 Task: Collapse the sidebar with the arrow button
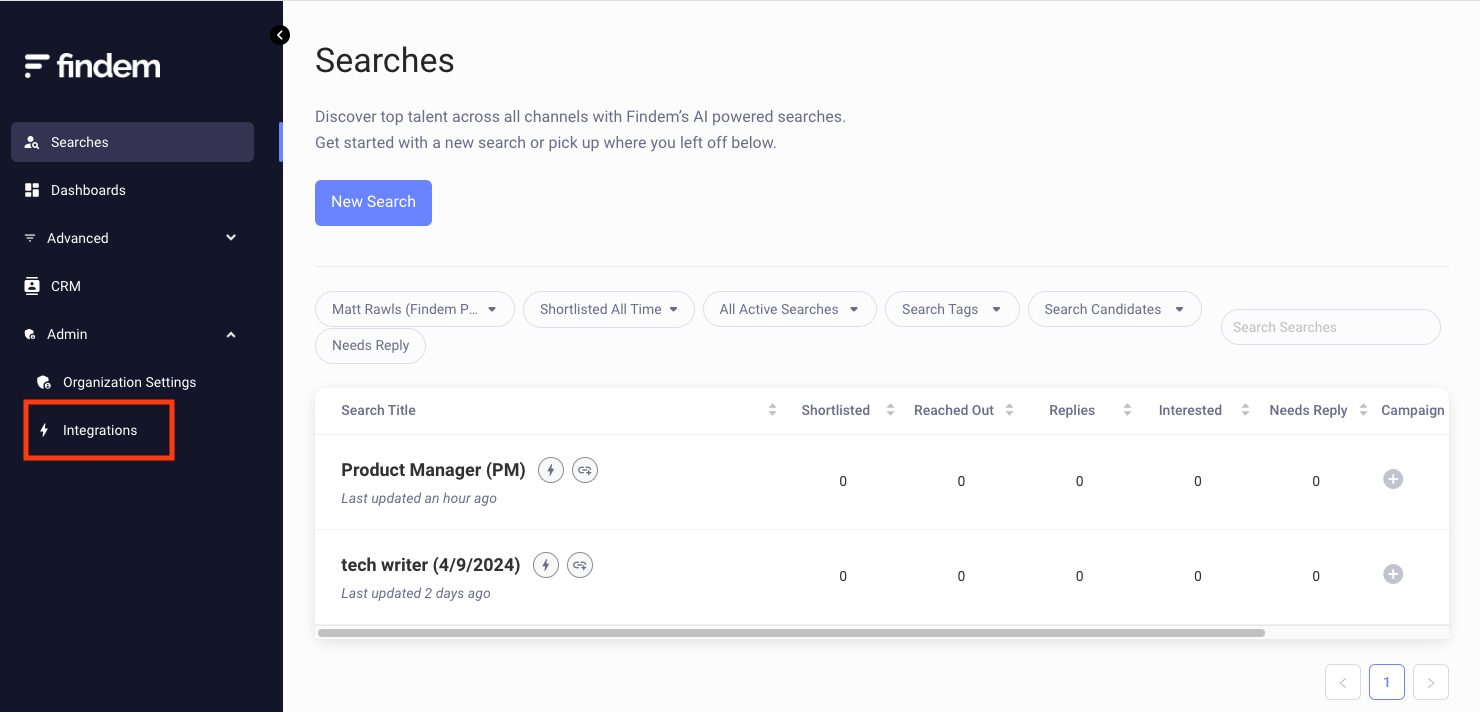pyautogui.click(x=280, y=34)
